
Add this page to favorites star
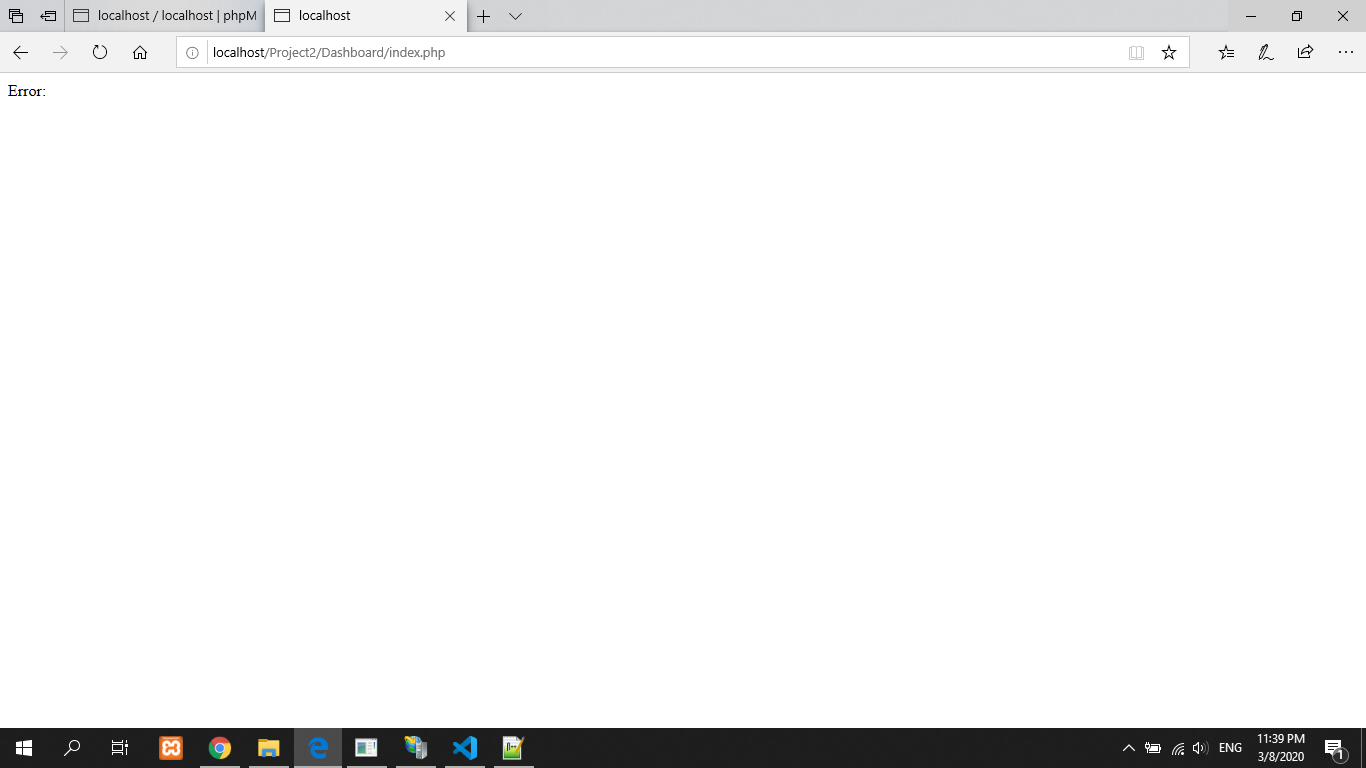click(1169, 53)
